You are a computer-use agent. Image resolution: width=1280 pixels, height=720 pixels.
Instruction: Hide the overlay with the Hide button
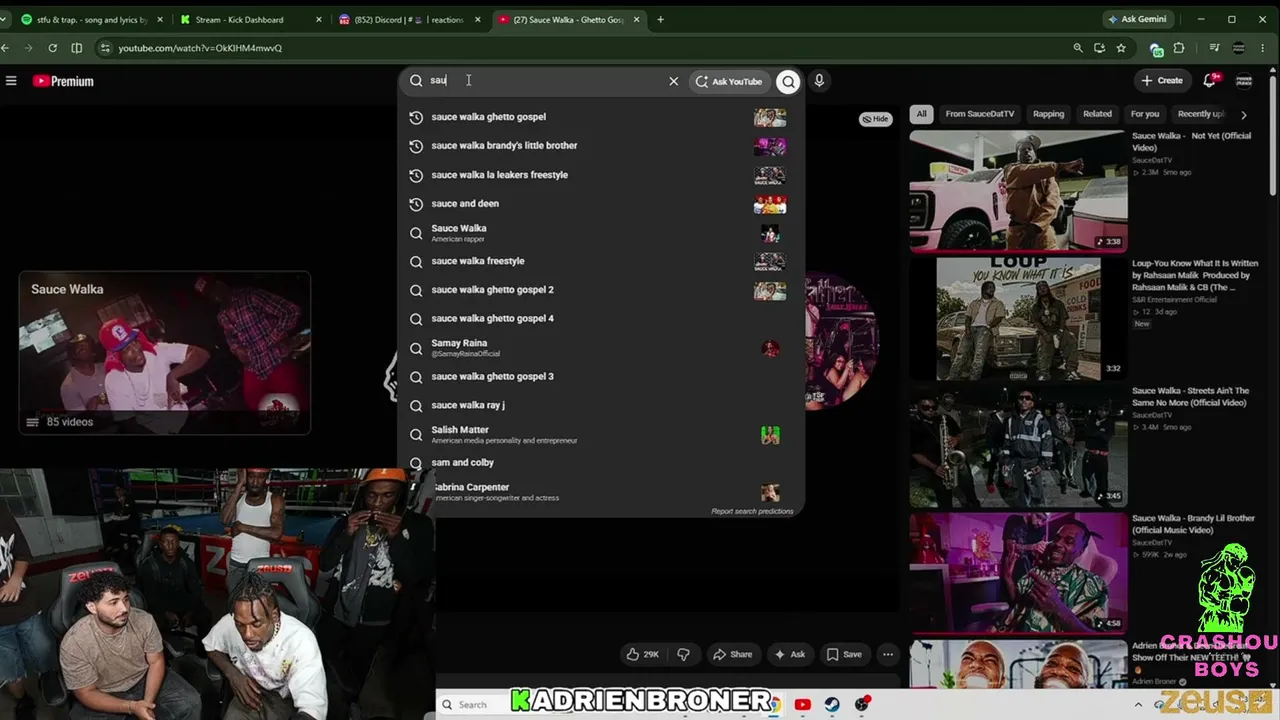(x=875, y=119)
